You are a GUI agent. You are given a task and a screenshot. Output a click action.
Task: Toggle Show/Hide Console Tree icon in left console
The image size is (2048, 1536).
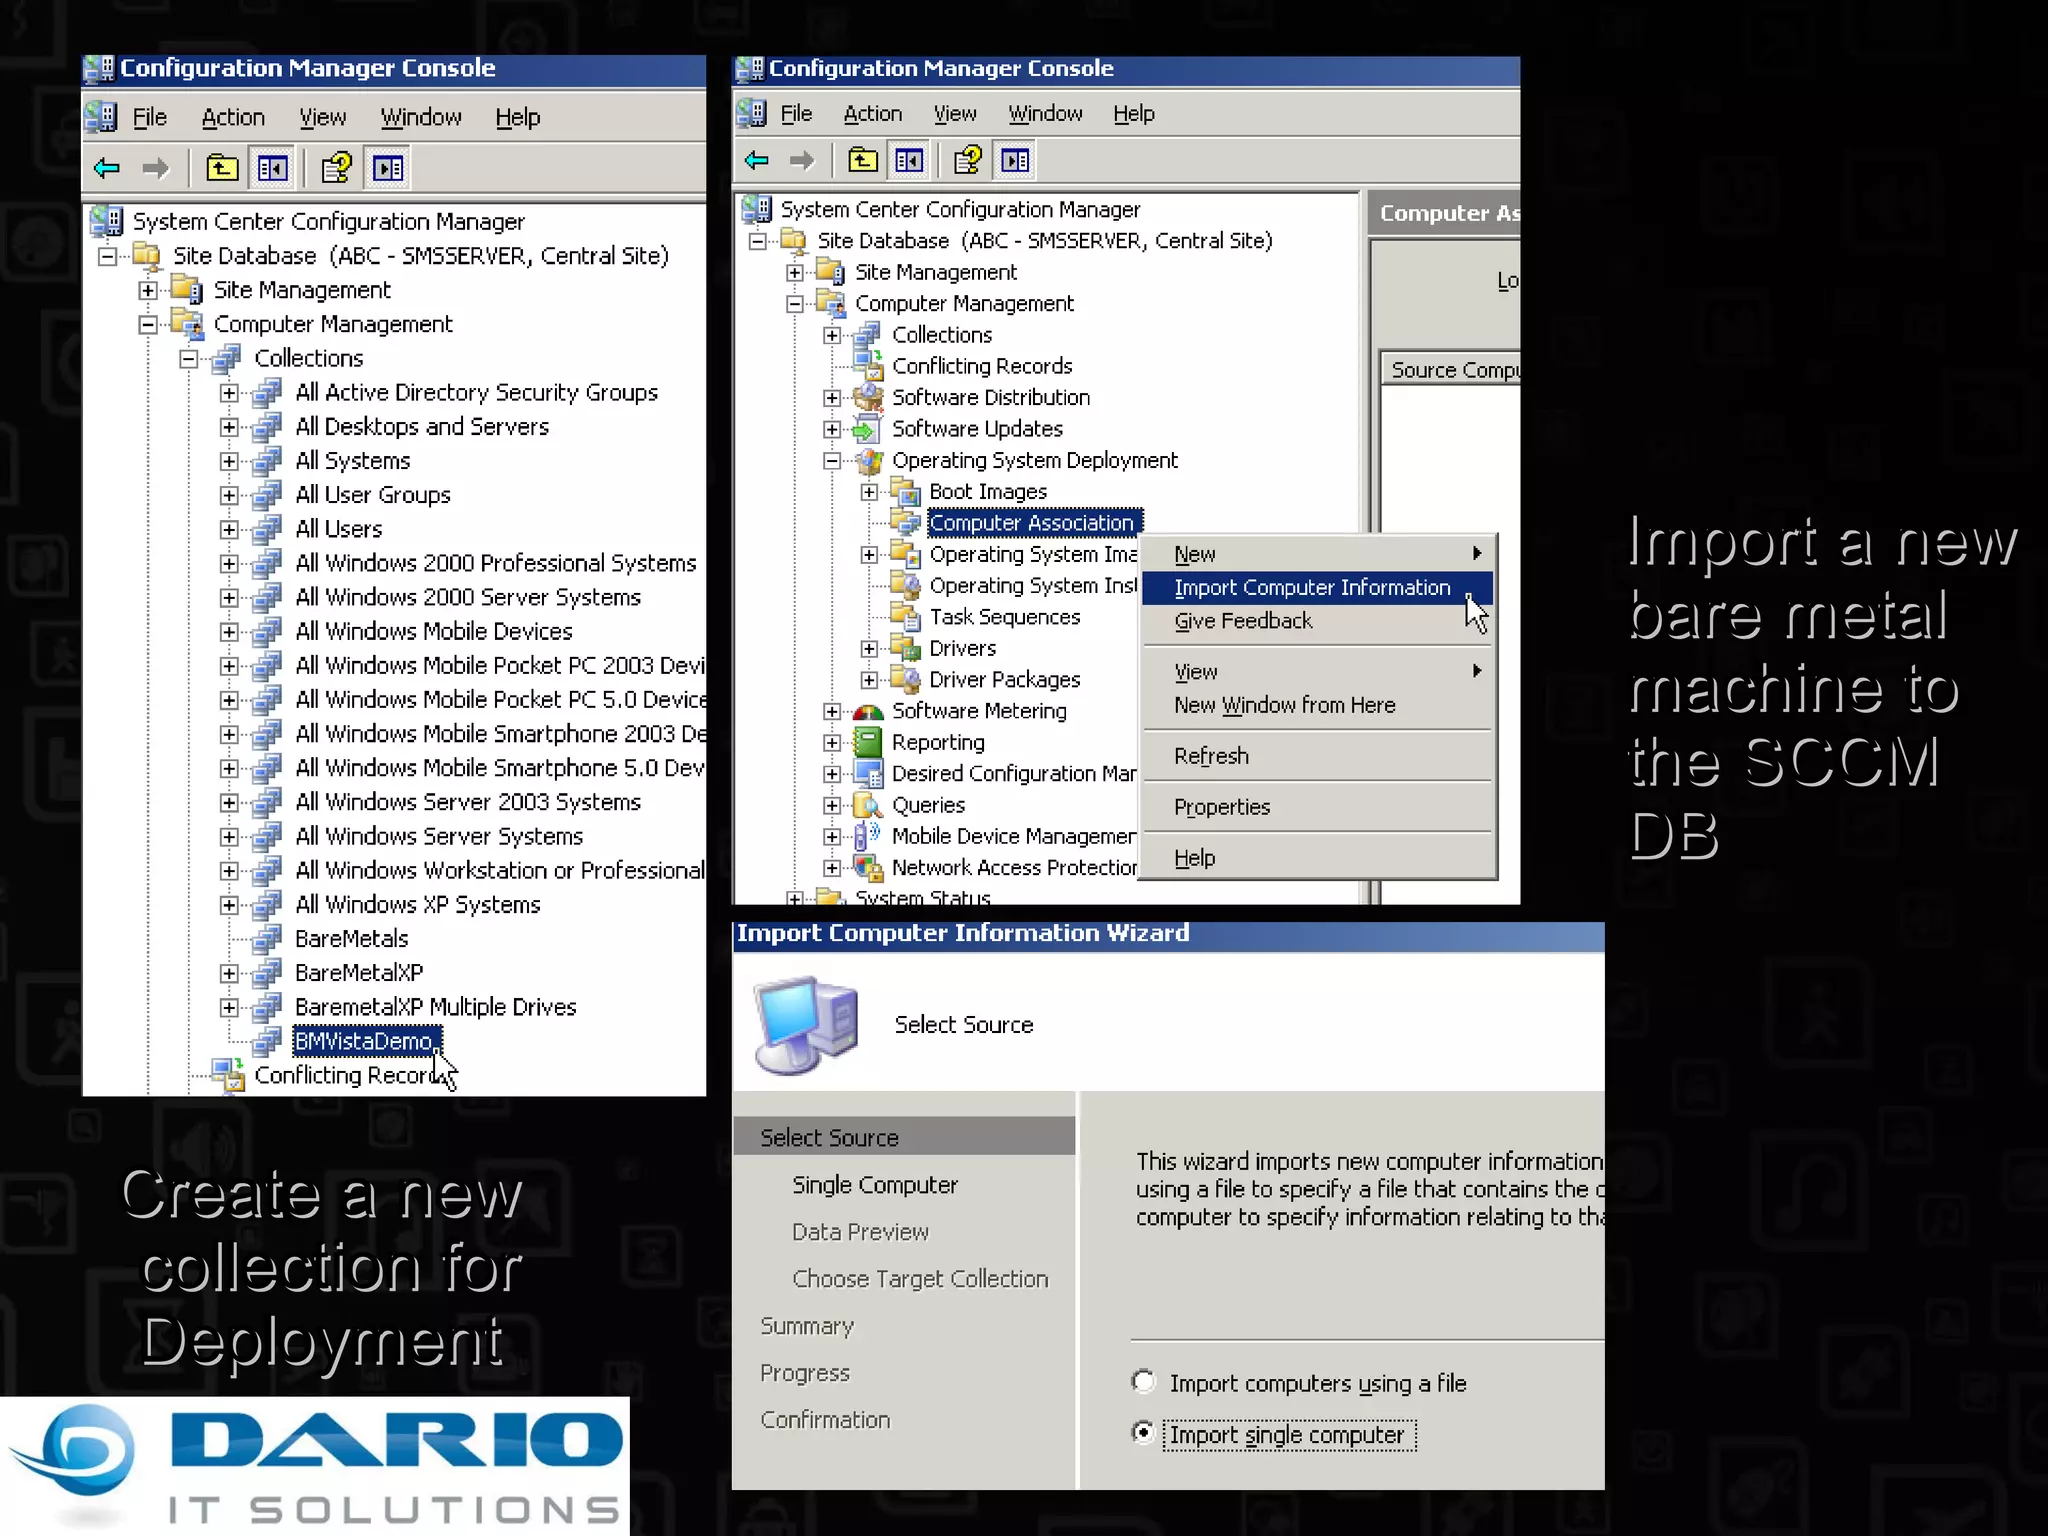(x=272, y=168)
